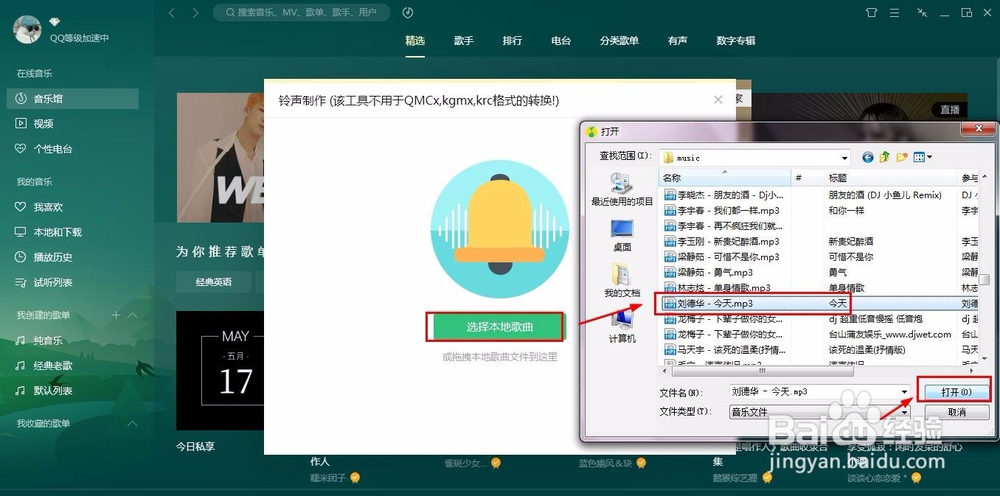Image resolution: width=1000 pixels, height=496 pixels.
Task: Switch to 电台 tab
Action: tap(561, 40)
